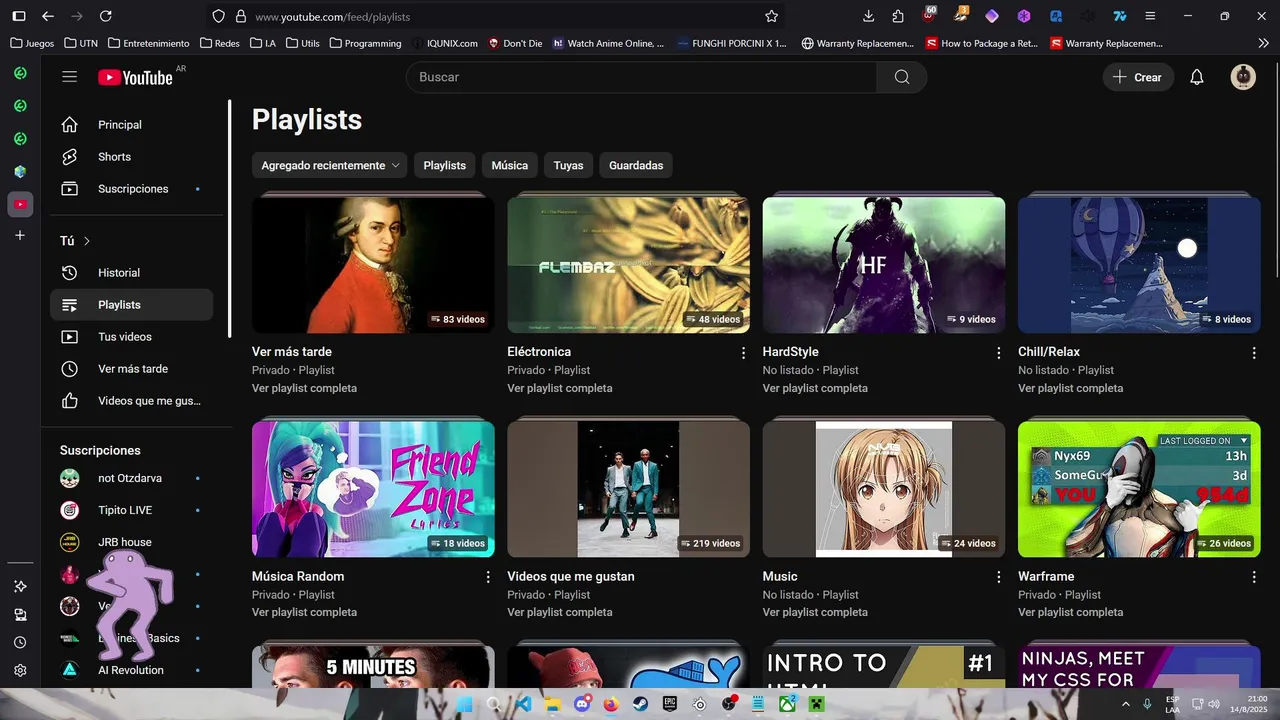Viewport: 1280px width, 720px height.
Task: Open the AI Revolution subscription channel
Action: point(131,670)
